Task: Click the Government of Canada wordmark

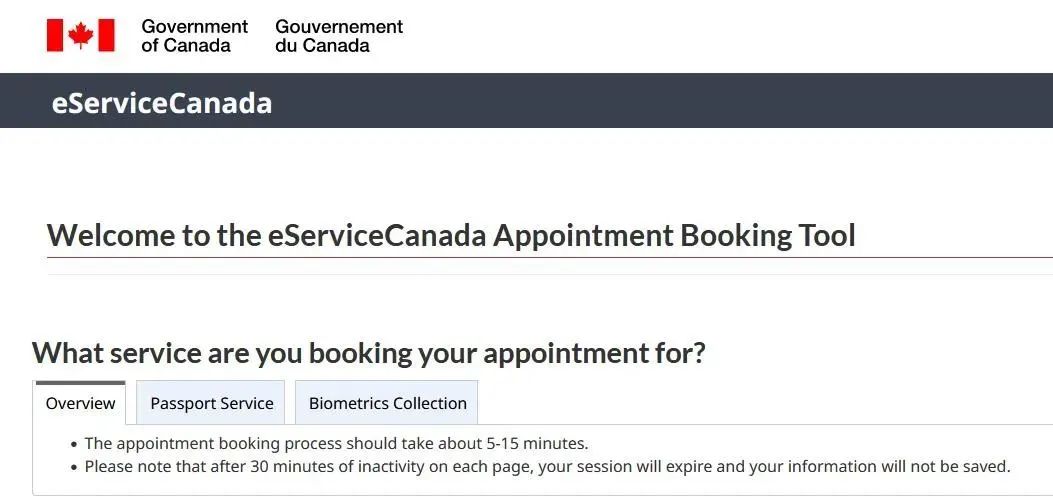Action: pyautogui.click(x=195, y=36)
